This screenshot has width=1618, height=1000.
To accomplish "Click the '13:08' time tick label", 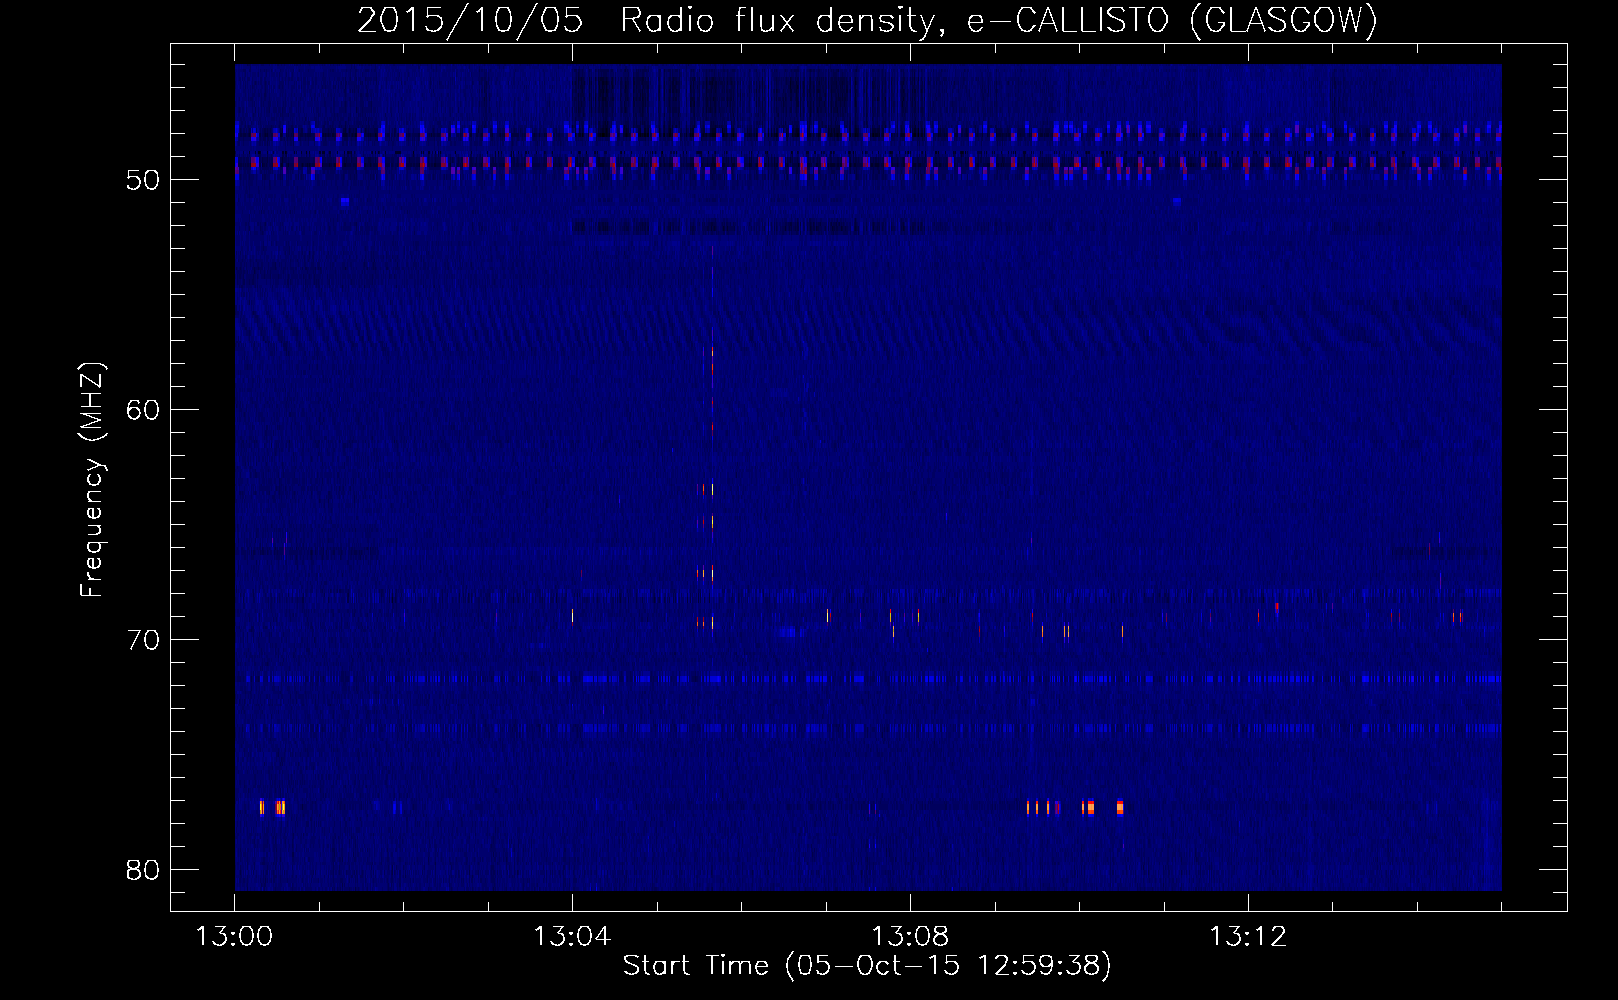I will click(910, 937).
